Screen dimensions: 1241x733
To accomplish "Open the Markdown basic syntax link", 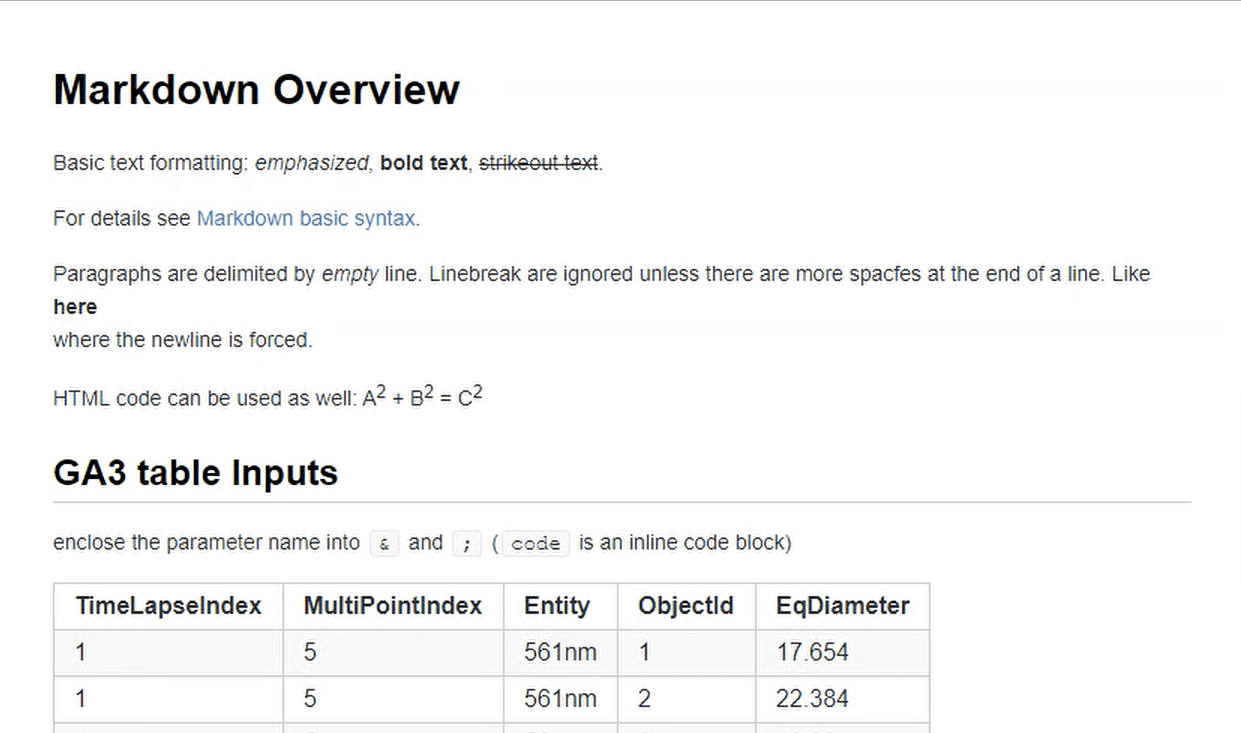I will click(x=306, y=218).
